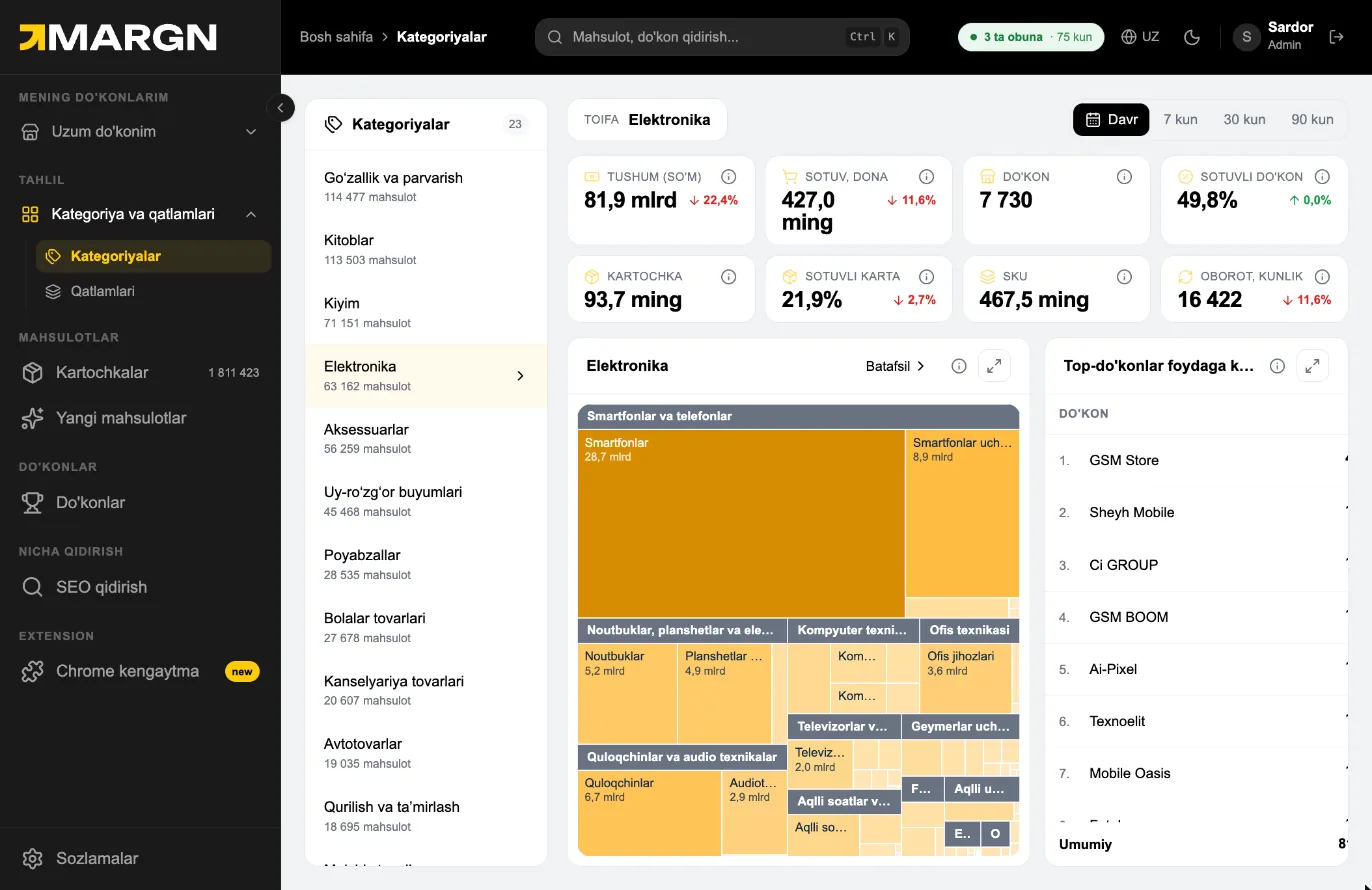Click the info icon on TUSHUM card

(729, 176)
